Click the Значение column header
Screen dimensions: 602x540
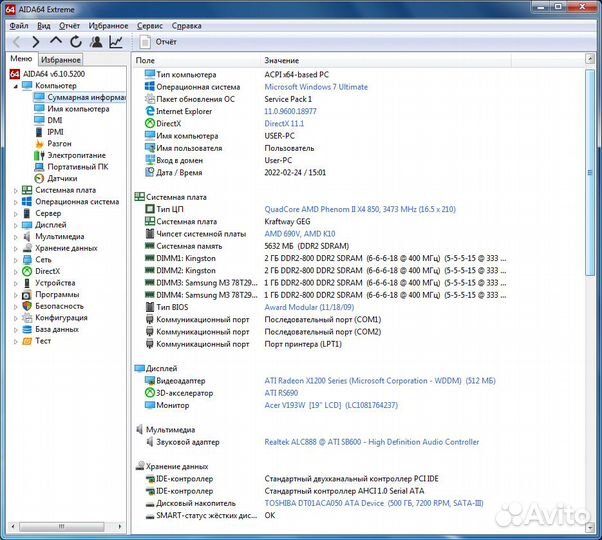386,60
